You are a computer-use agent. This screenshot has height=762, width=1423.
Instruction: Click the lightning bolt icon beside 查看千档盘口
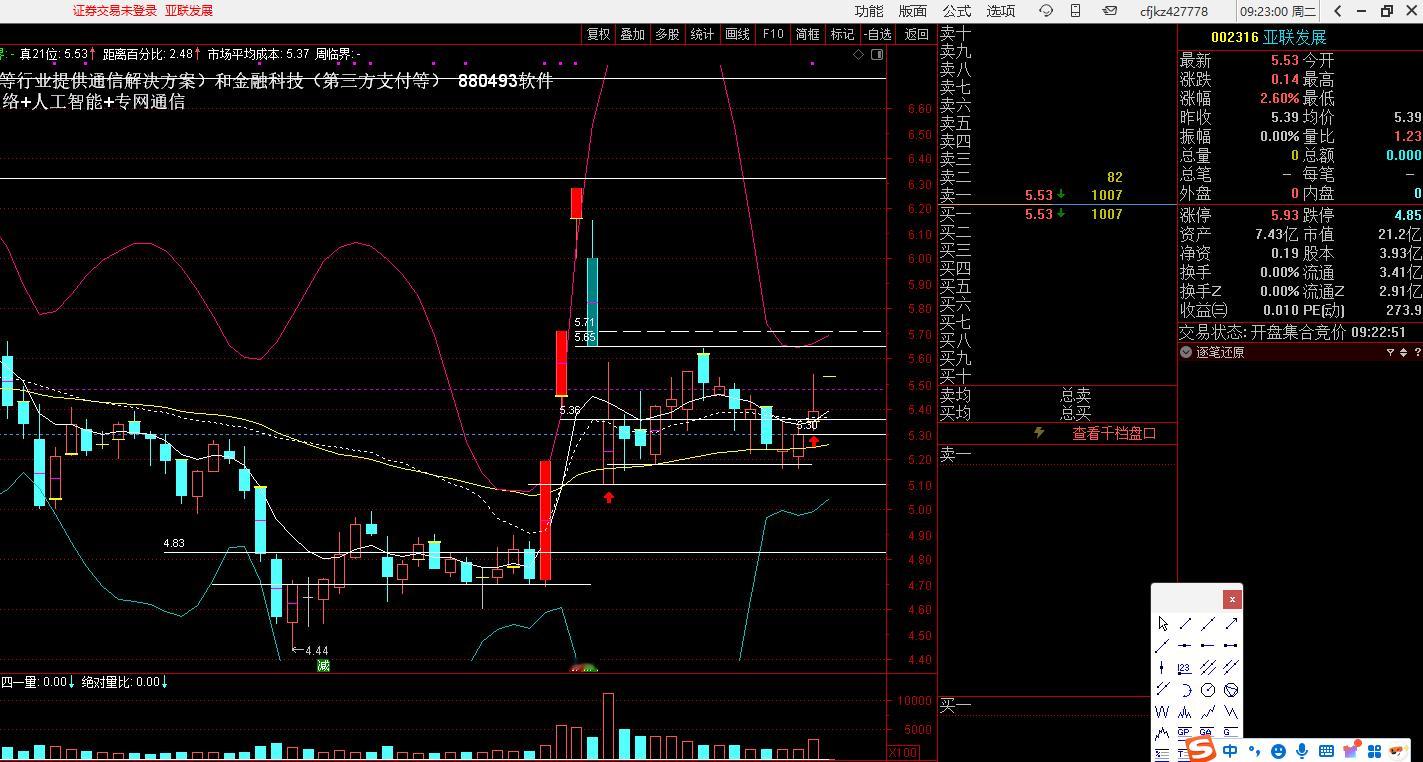[x=1039, y=433]
